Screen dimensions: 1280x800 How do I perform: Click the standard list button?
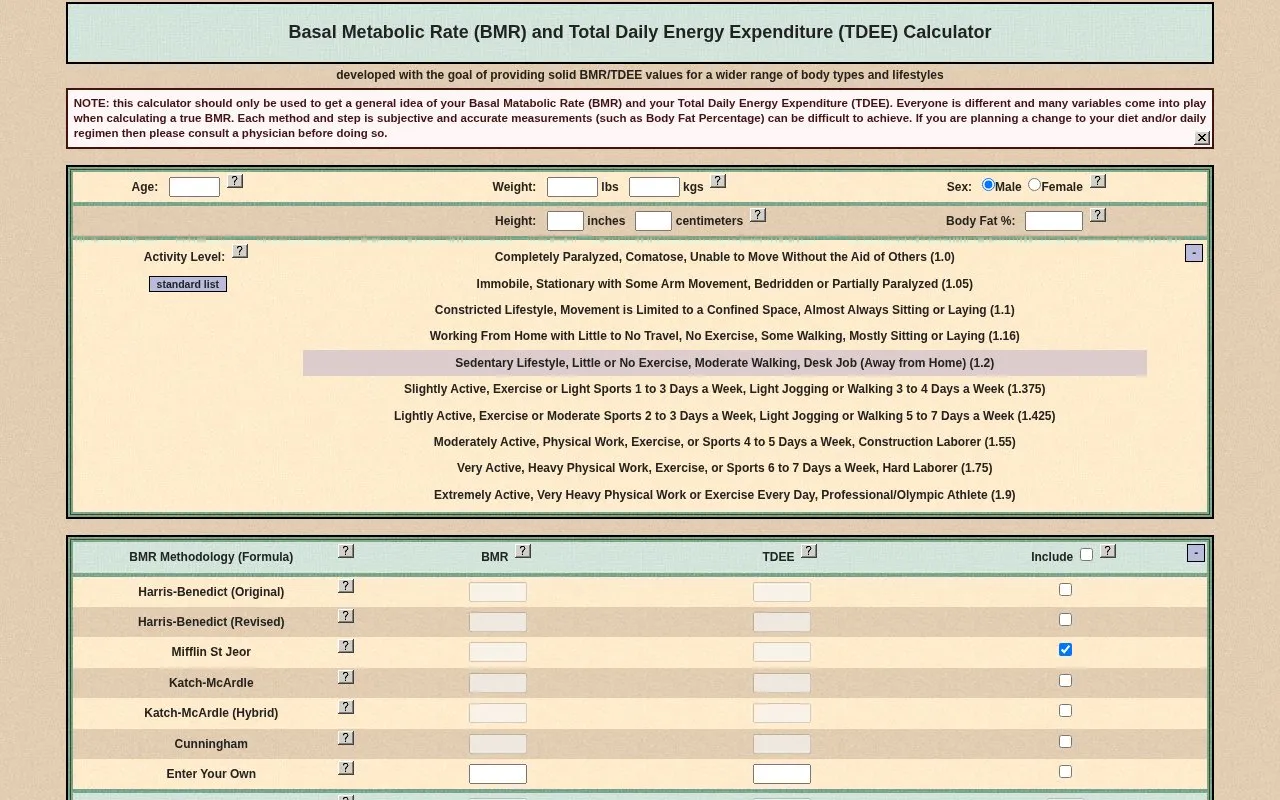(188, 284)
